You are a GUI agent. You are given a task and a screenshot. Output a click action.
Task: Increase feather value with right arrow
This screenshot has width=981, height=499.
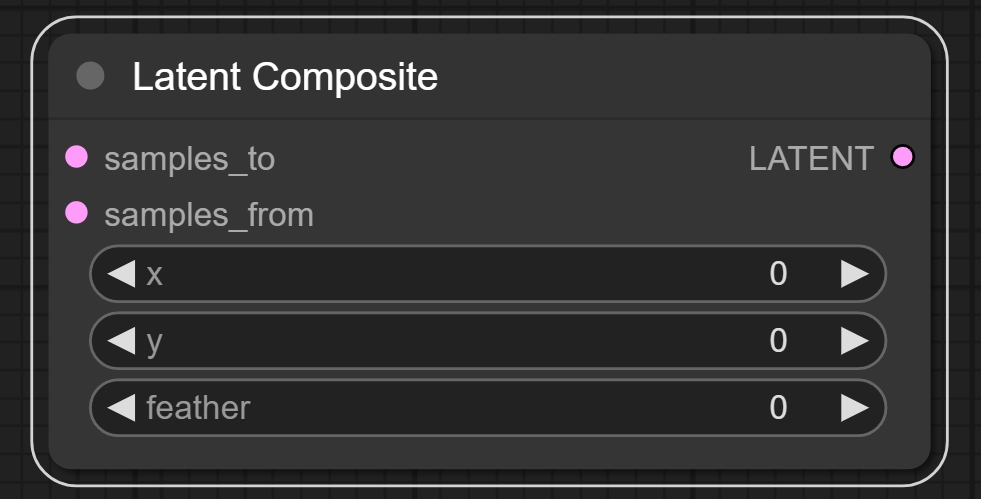tap(854, 408)
